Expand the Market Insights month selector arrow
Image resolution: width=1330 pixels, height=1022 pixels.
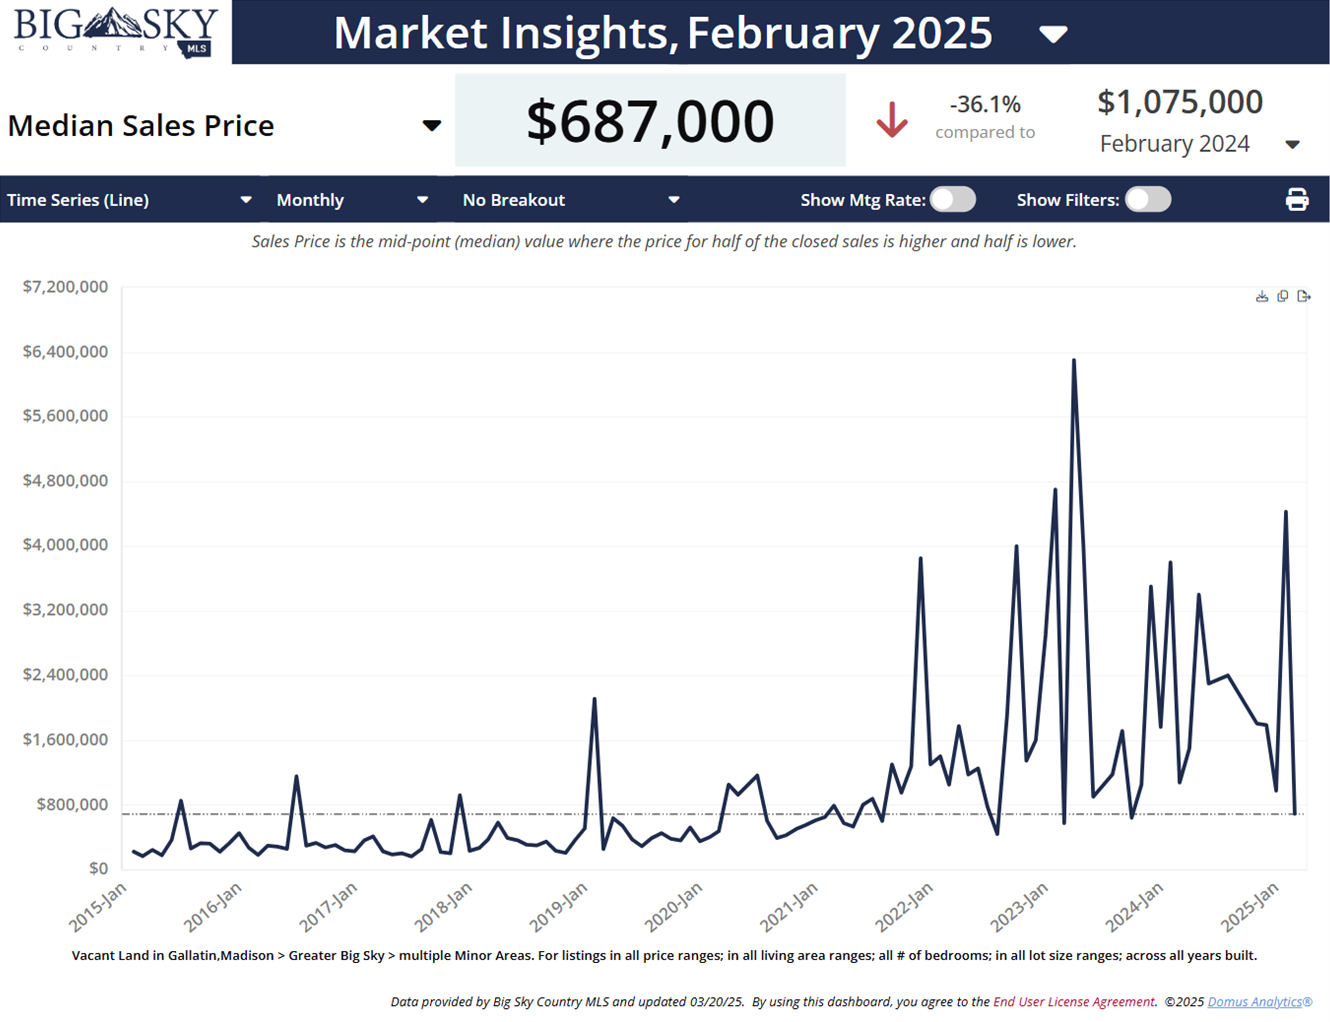[x=1053, y=35]
